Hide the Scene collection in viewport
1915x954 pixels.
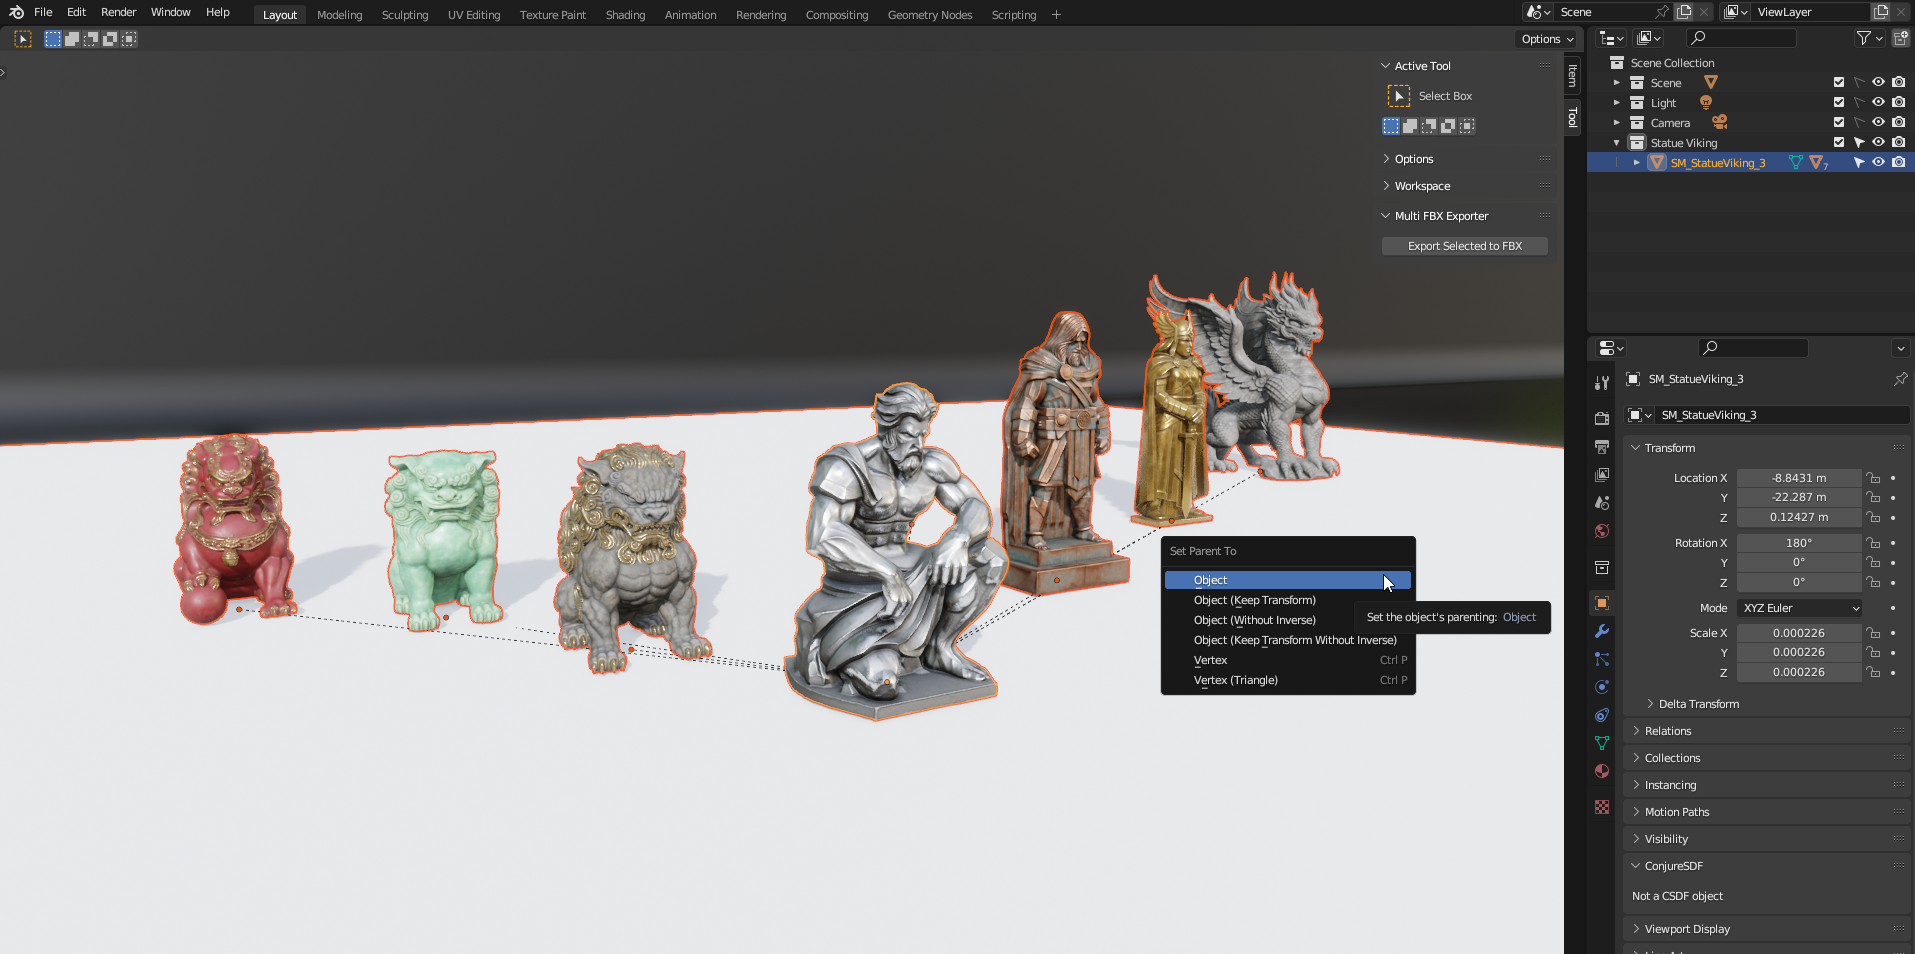pos(1879,83)
